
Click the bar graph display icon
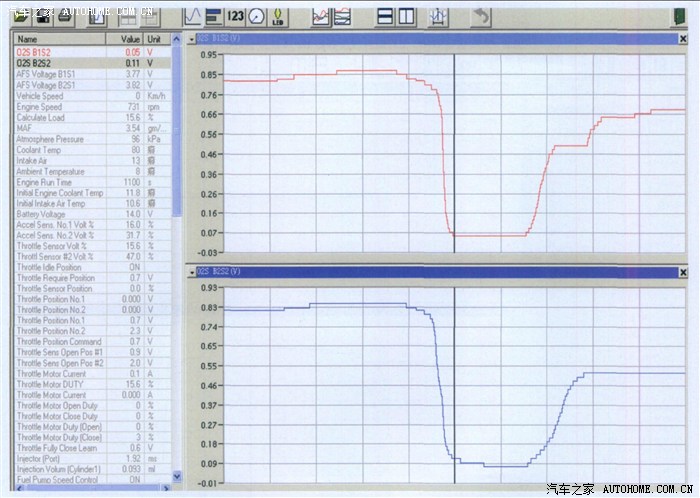pos(215,17)
